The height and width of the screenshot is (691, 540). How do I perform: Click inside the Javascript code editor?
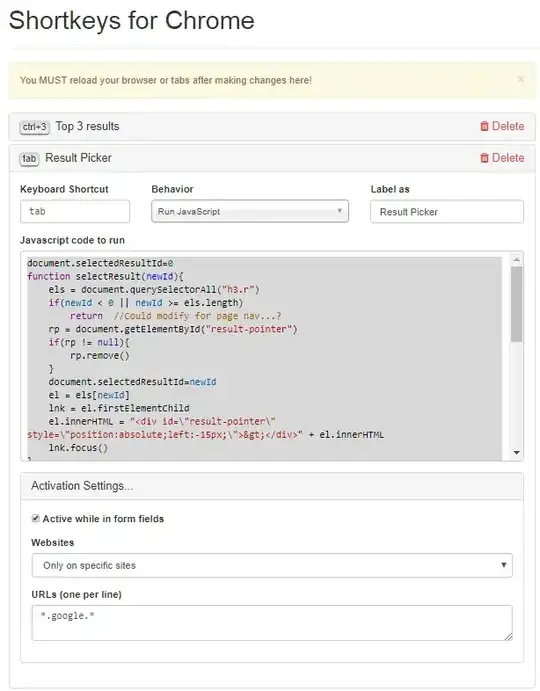(264, 357)
